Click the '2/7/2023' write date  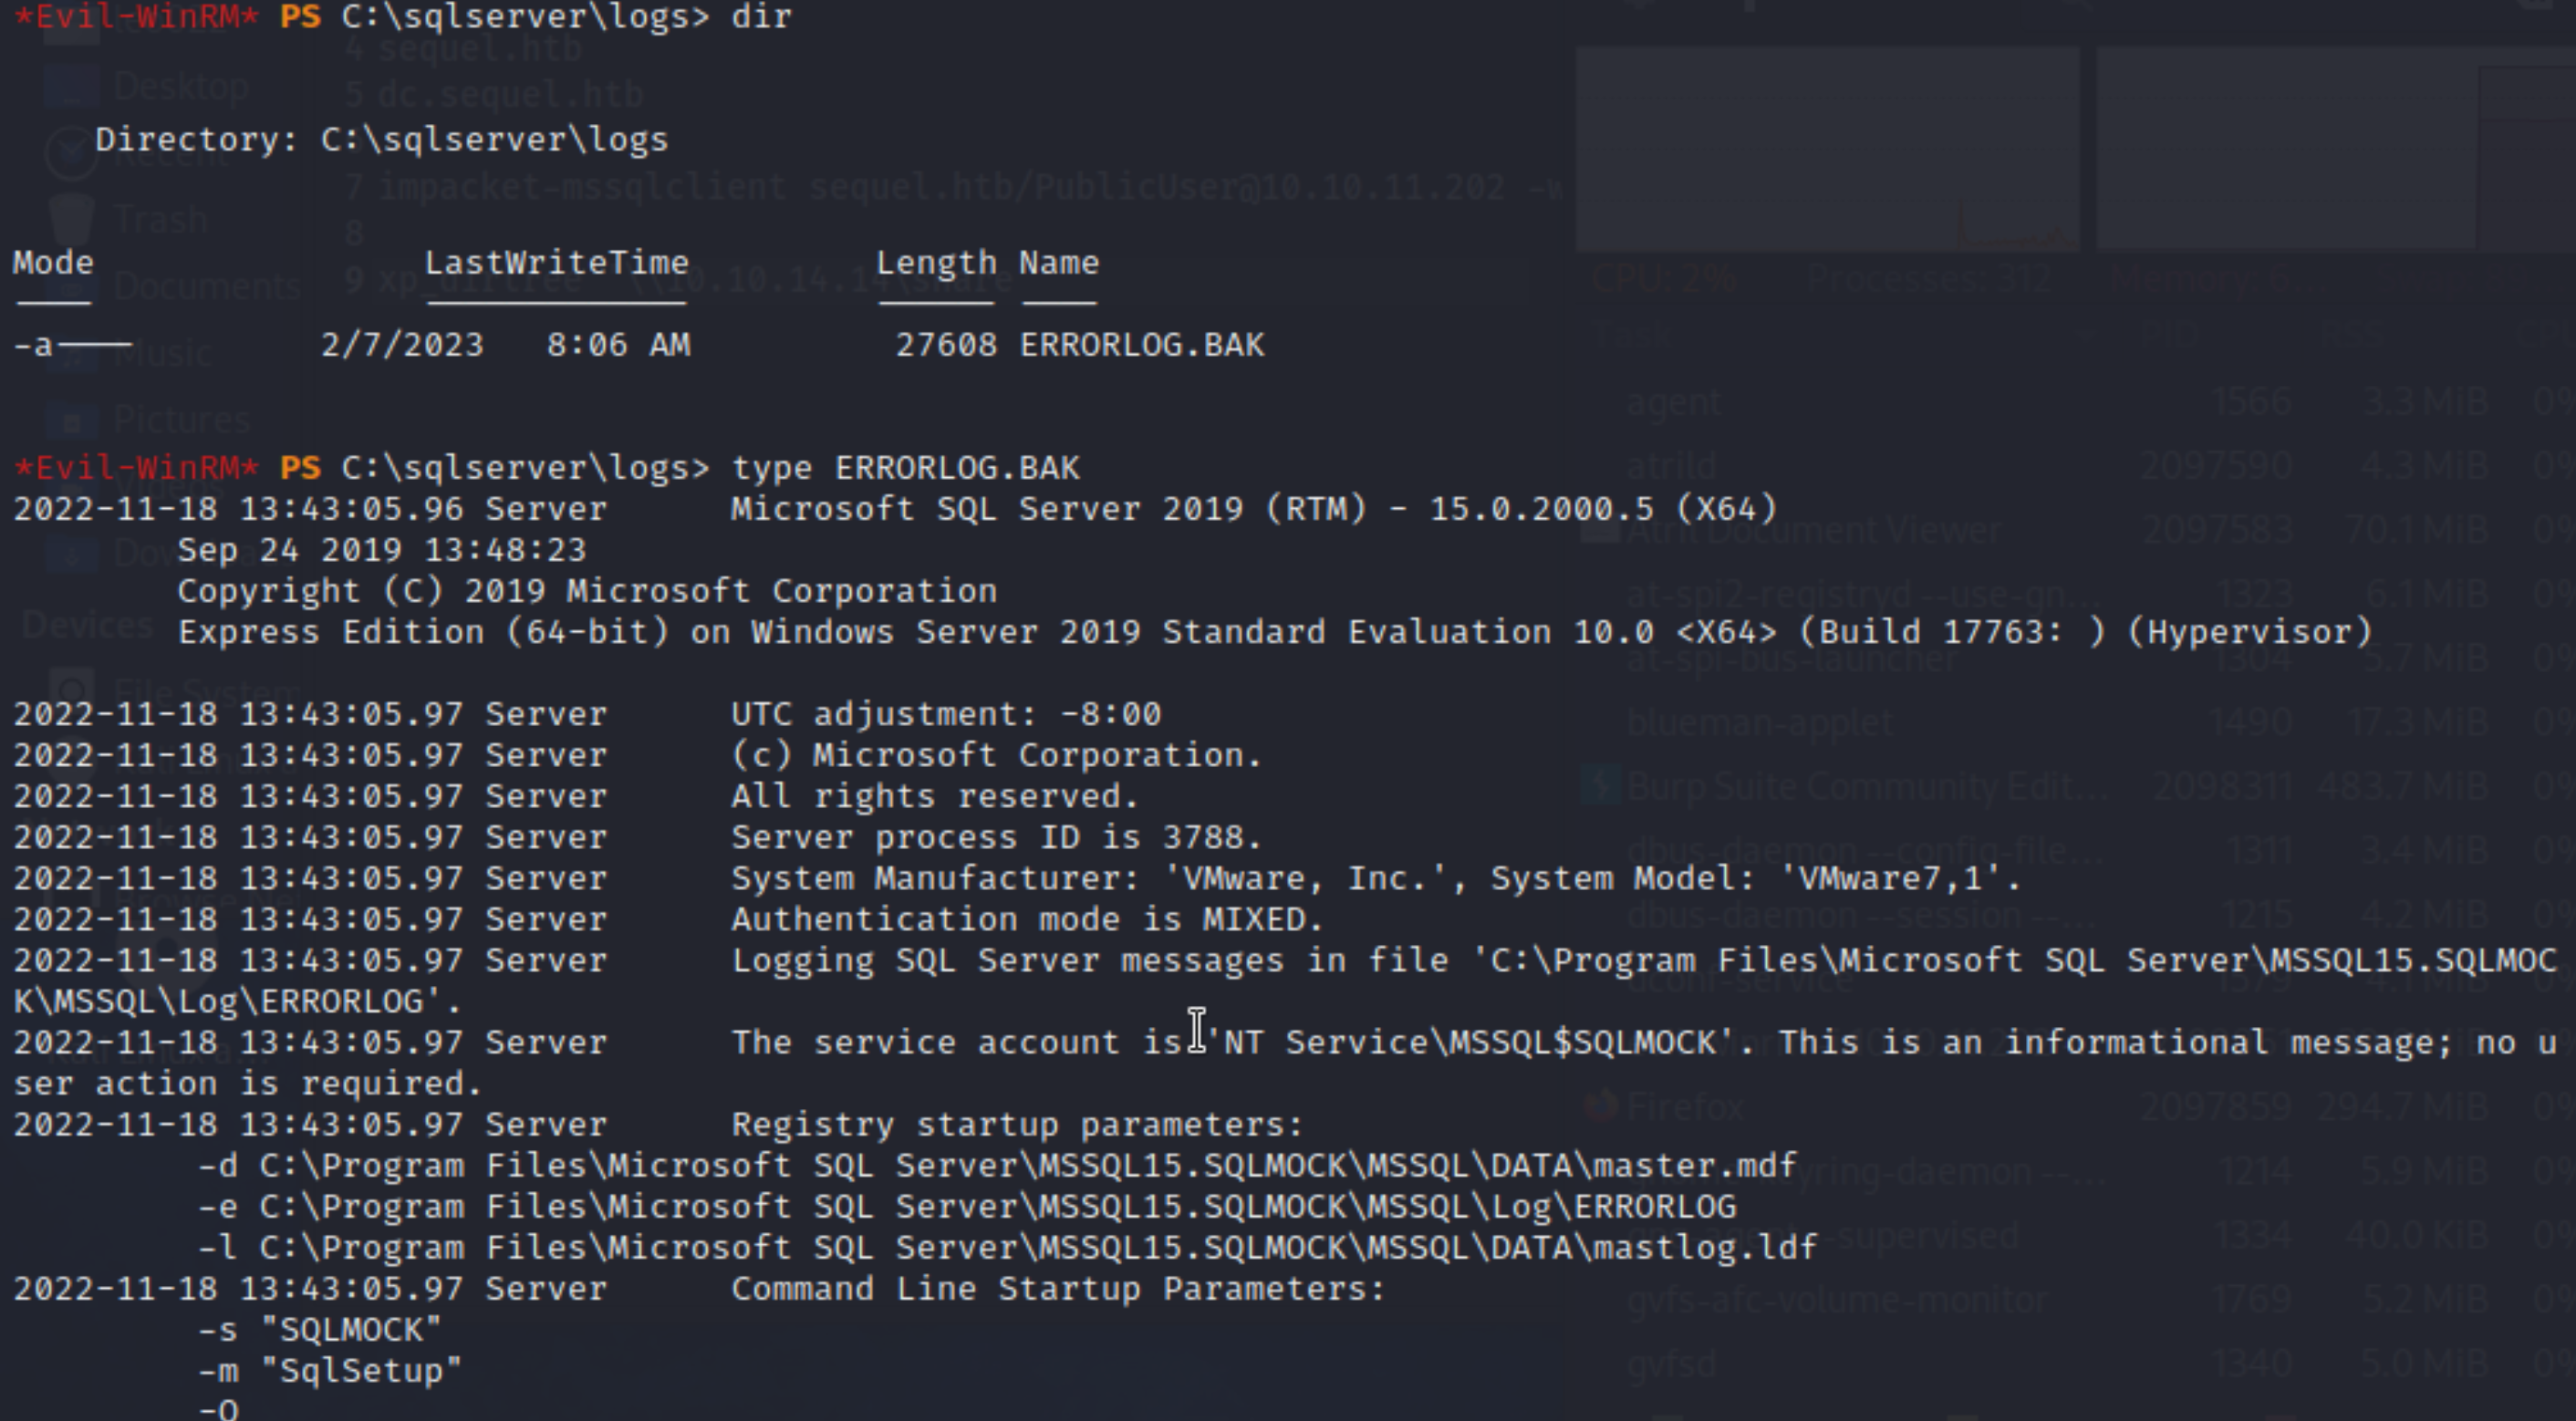pyautogui.click(x=402, y=345)
